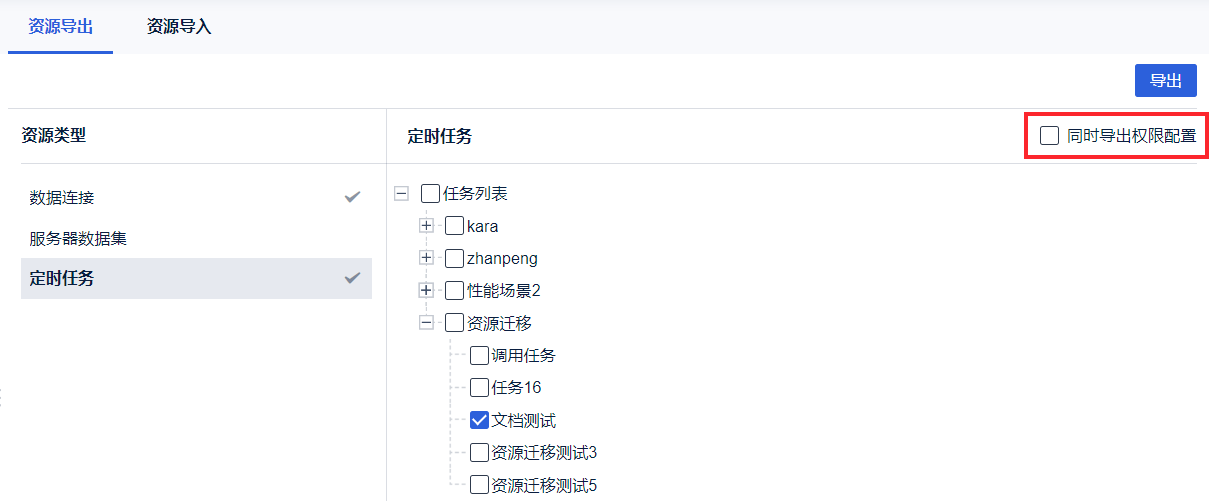The width and height of the screenshot is (1209, 501).
Task: Tick the 调用任务 checkbox
Action: (x=479, y=355)
